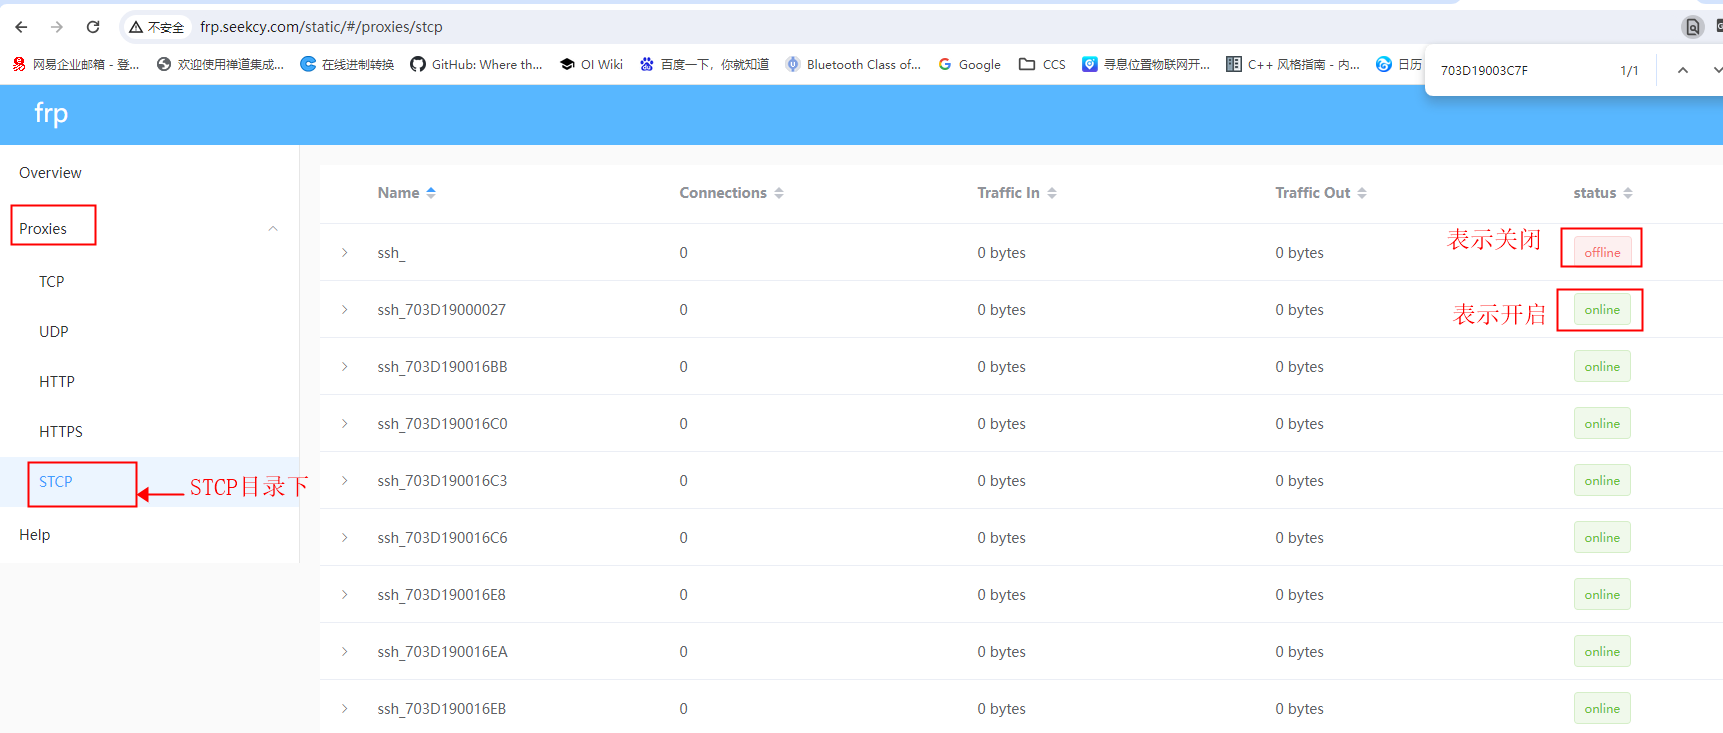Image resolution: width=1723 pixels, height=733 pixels.
Task: Collapse the Proxies submenu chevron
Action: coord(273,229)
